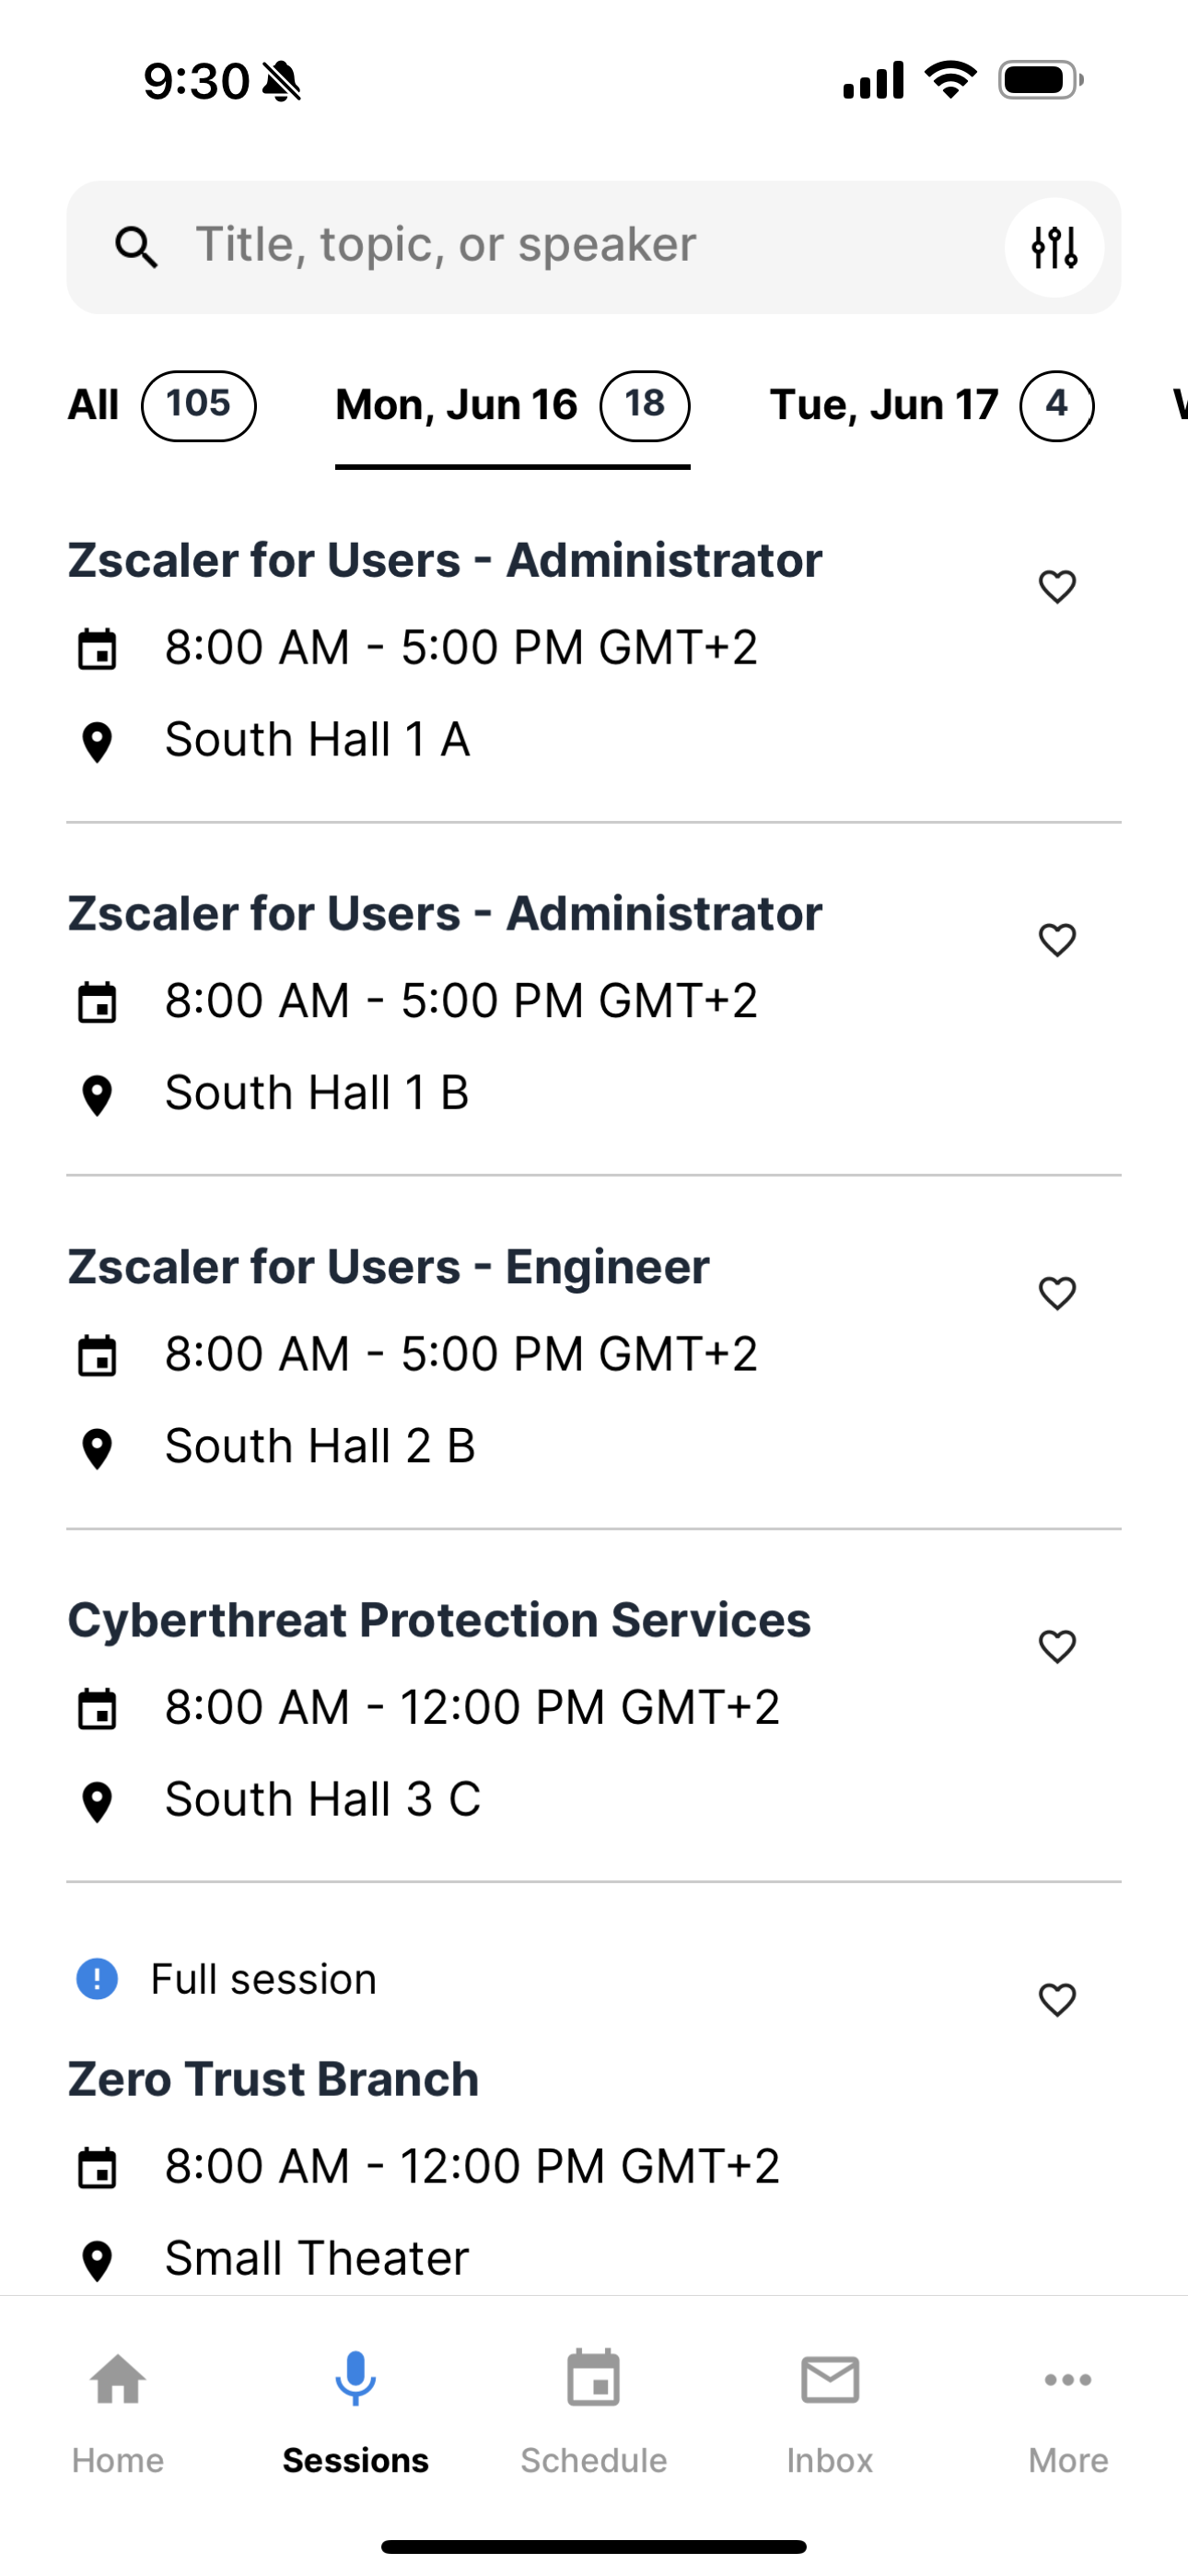The width and height of the screenshot is (1188, 2576).
Task: Open Zero Trust Branch session title
Action: (x=273, y=2079)
